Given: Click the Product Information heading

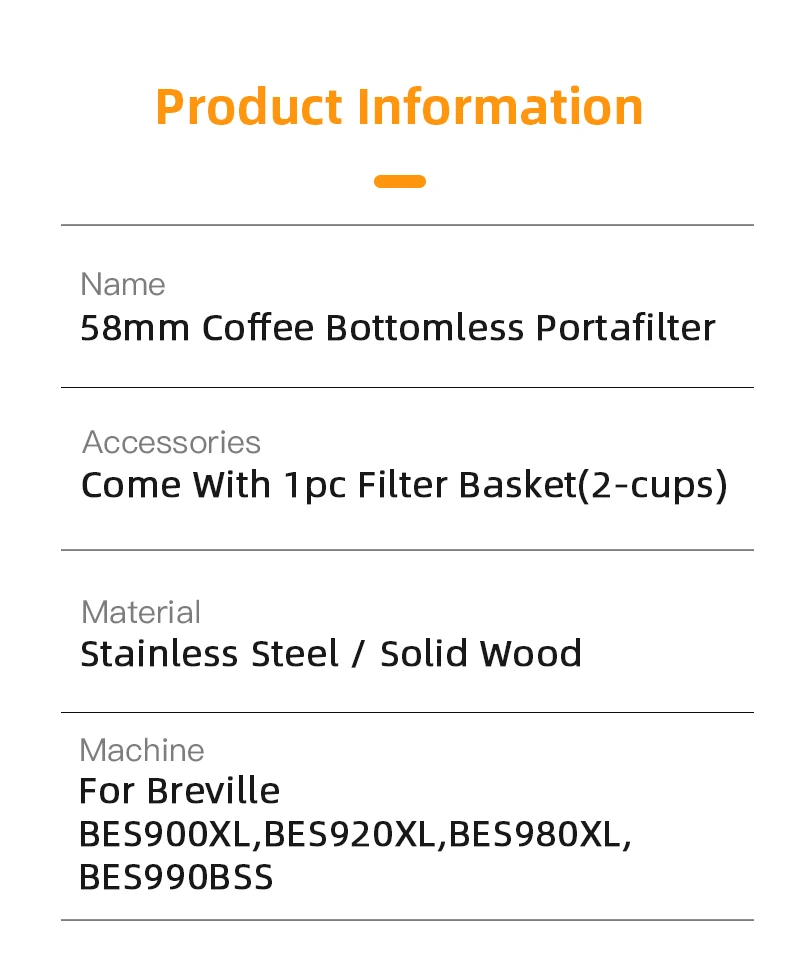Looking at the screenshot, I should (399, 106).
